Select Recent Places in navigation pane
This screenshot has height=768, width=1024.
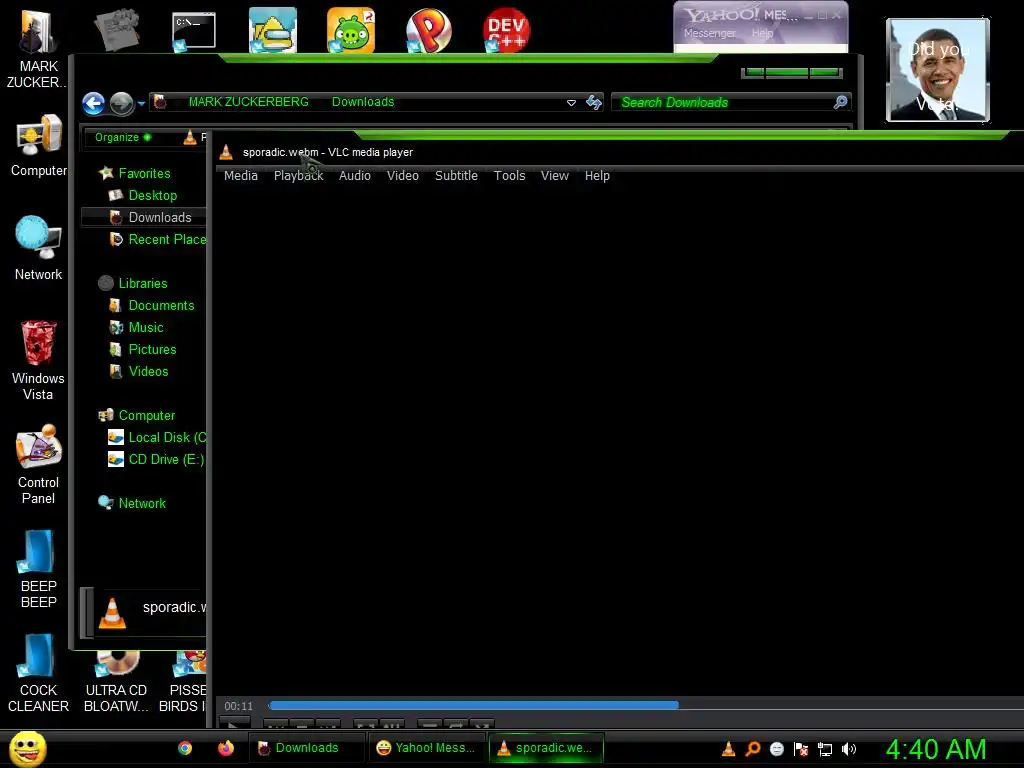[x=167, y=239]
